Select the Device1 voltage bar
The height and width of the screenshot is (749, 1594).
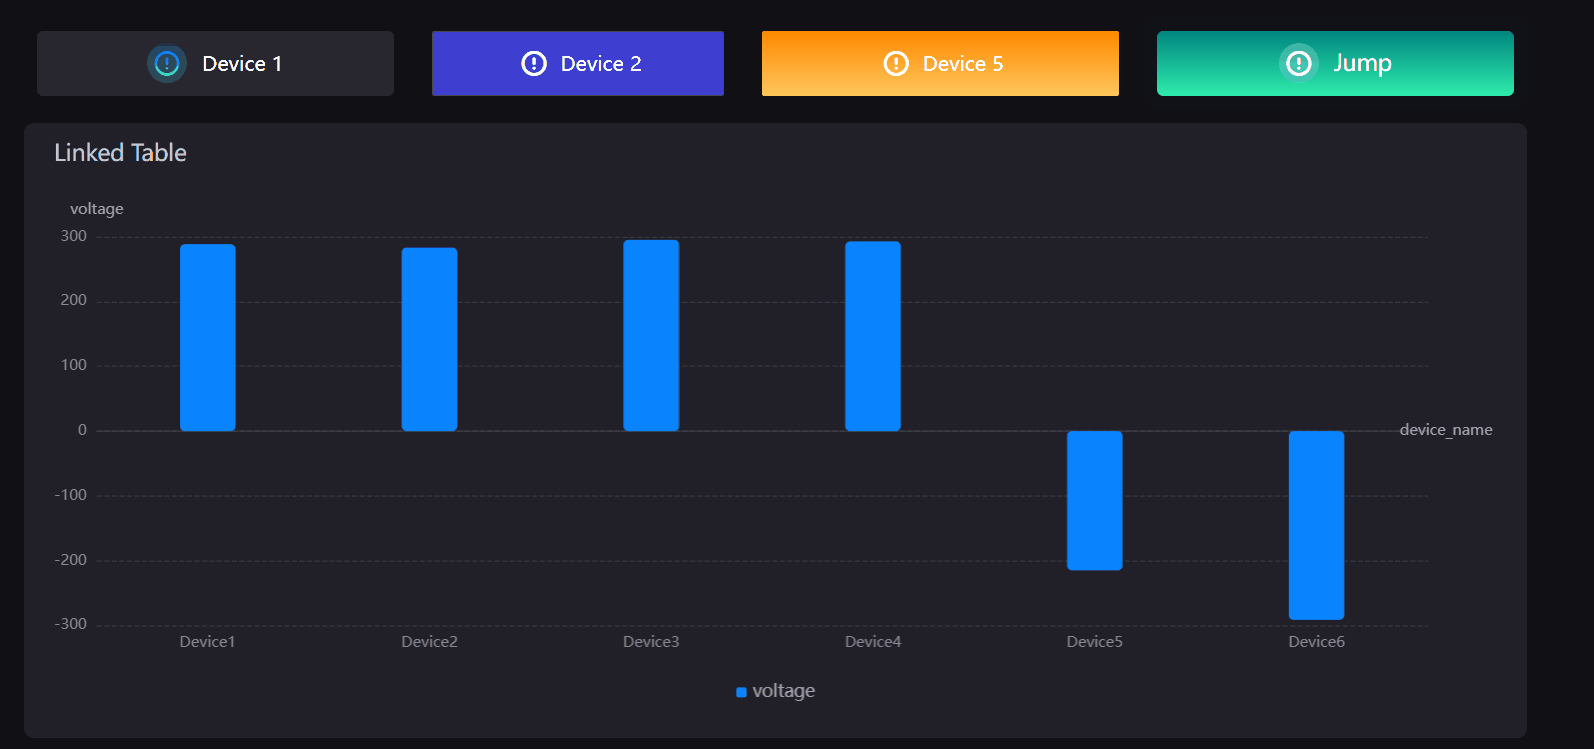point(208,338)
